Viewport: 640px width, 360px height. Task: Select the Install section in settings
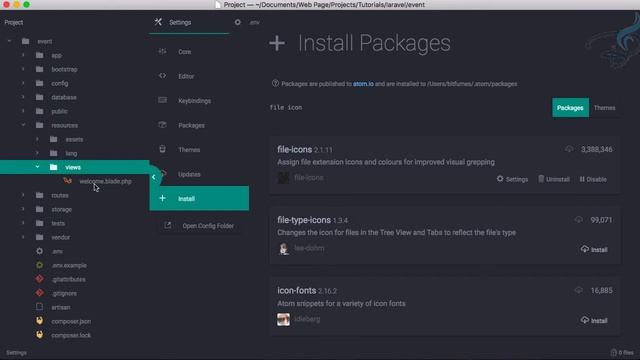click(199, 198)
